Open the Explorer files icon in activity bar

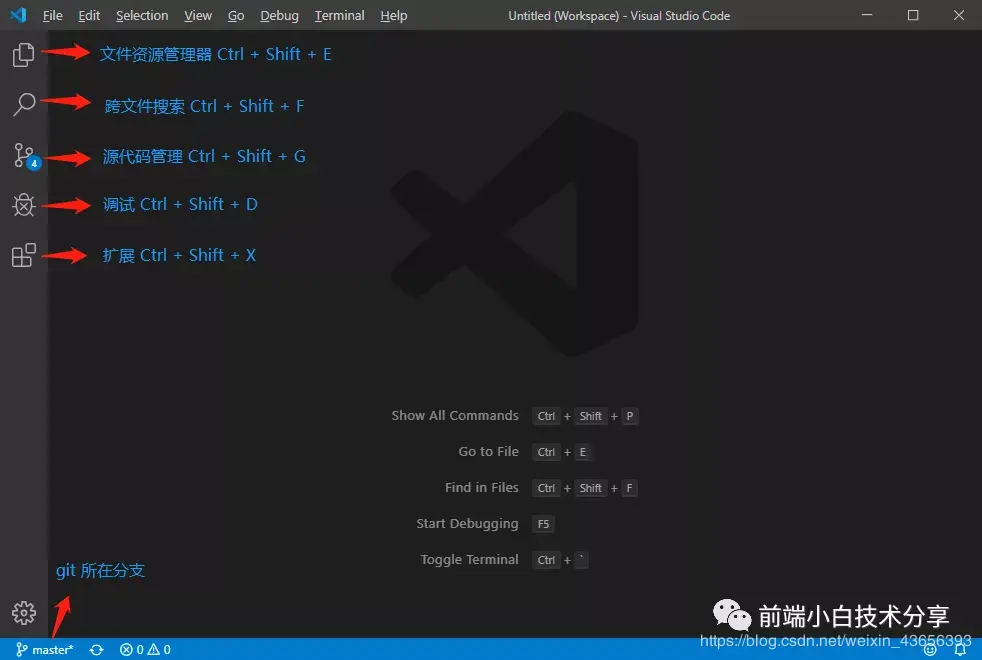24,54
